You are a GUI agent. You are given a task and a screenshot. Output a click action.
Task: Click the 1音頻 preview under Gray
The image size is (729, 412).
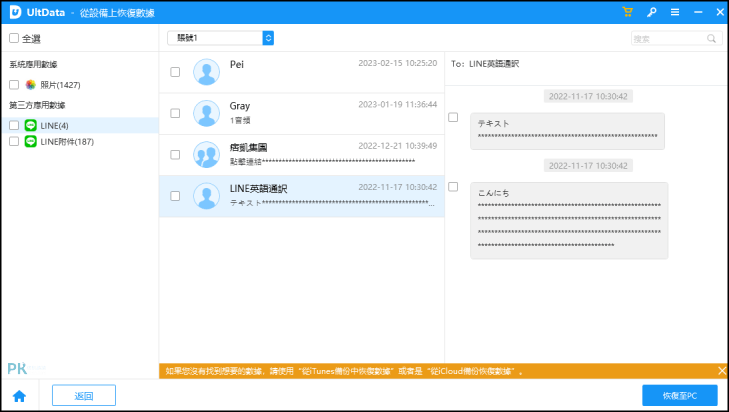click(240, 120)
